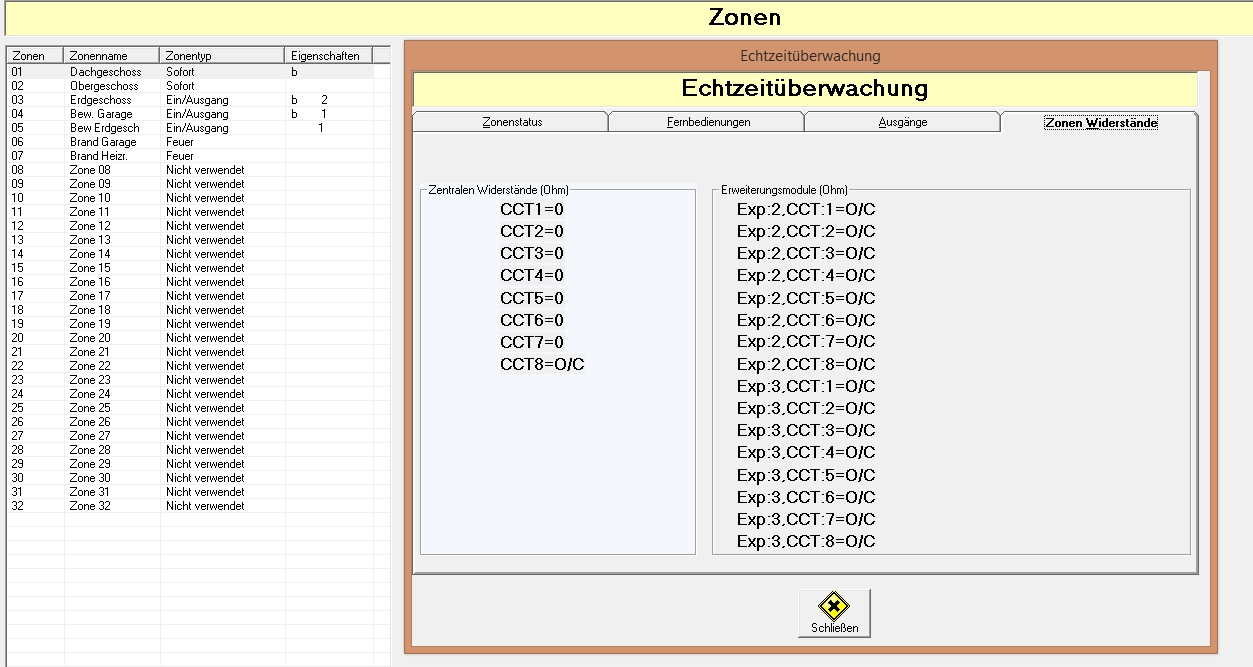Select the Ausgänge tab
This screenshot has width=1253, height=667.
pos(902,122)
